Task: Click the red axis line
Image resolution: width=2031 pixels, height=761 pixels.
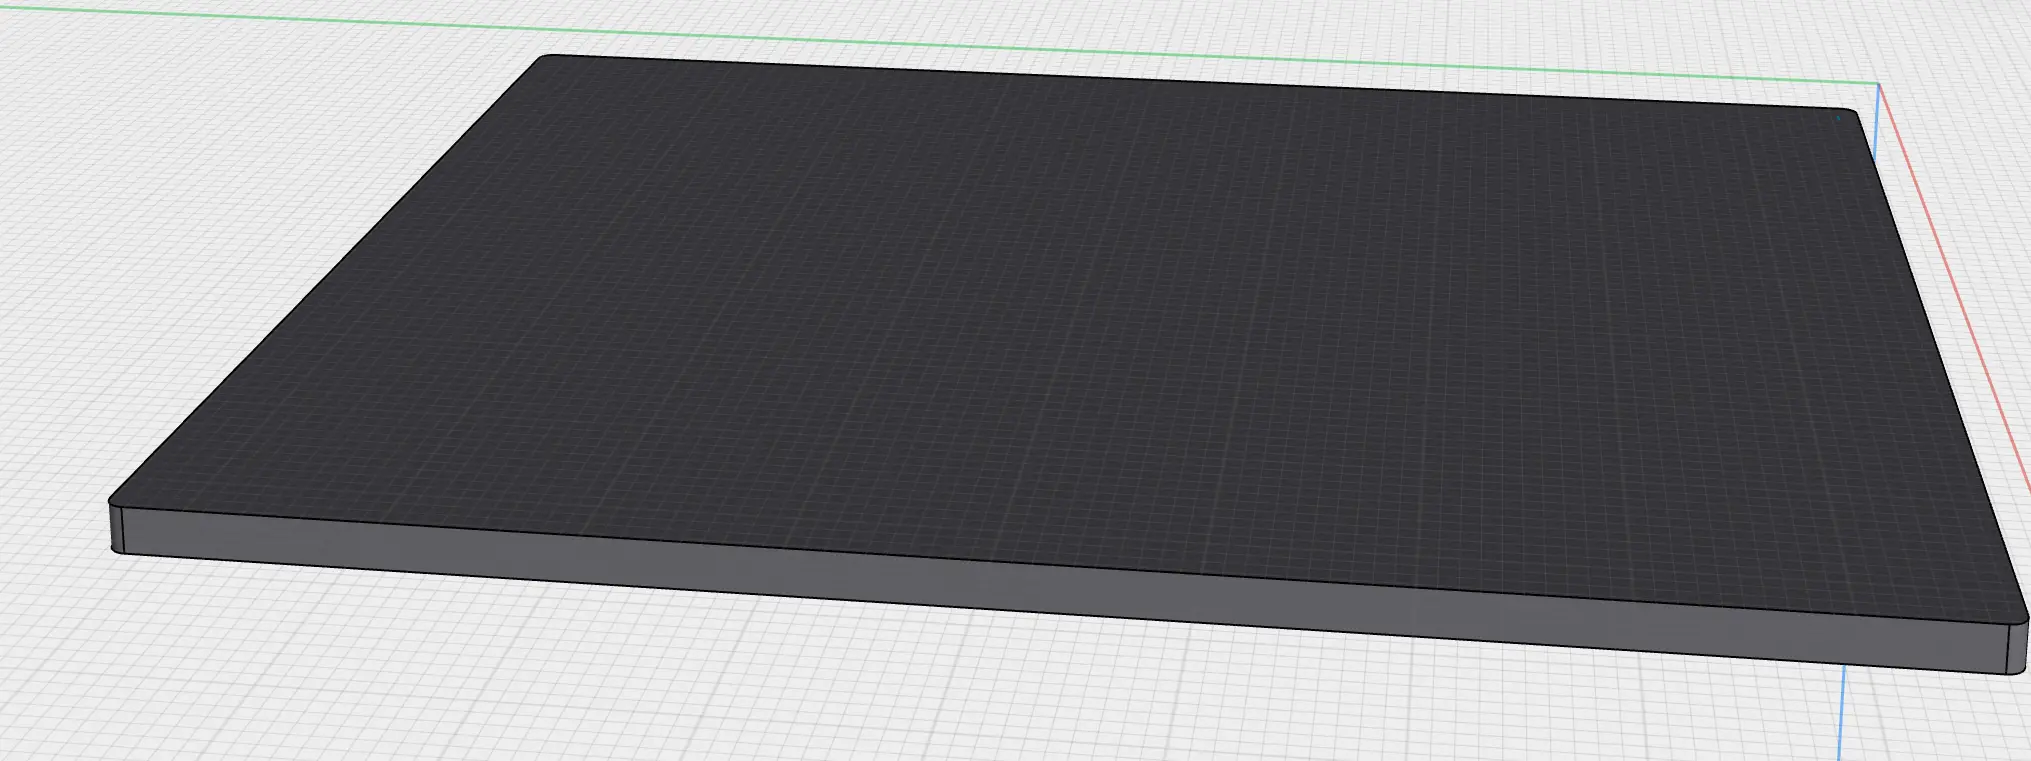Action: tap(1960, 300)
